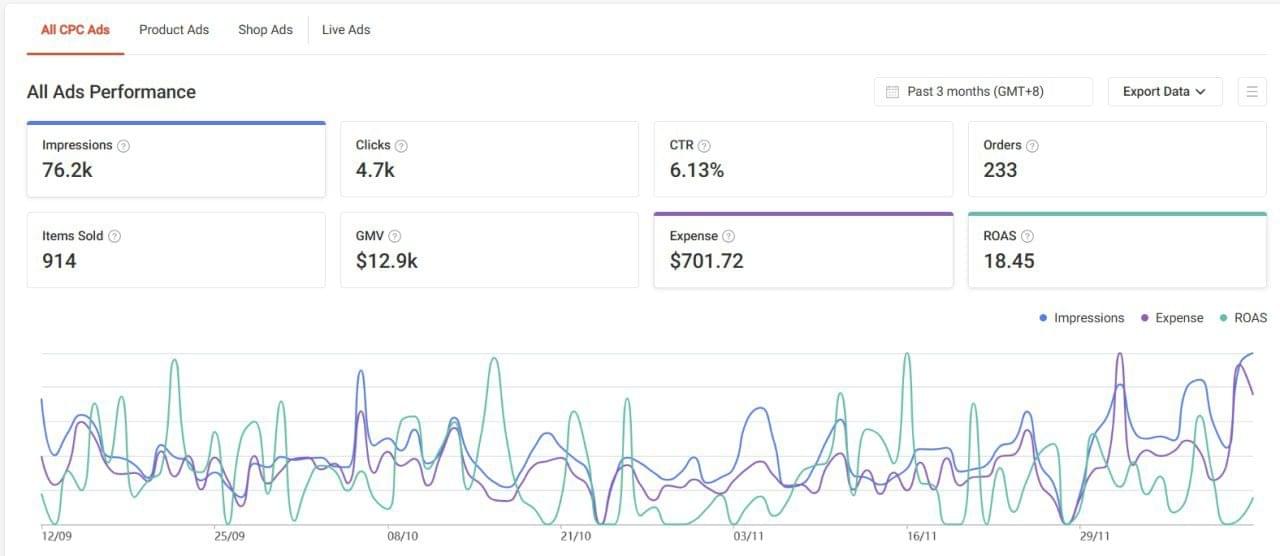1280x556 pixels.
Task: Click the Items Sold help icon
Action: [x=114, y=237]
